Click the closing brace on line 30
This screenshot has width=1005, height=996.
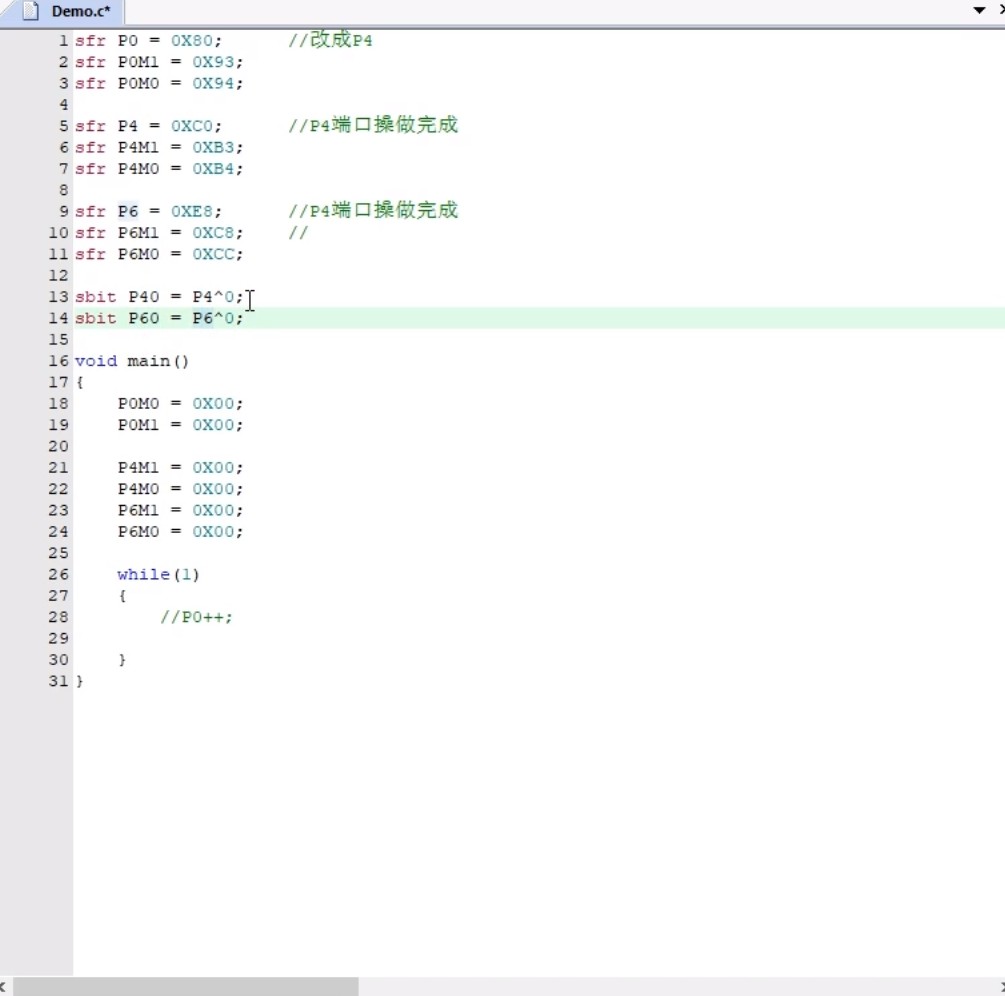pos(122,660)
